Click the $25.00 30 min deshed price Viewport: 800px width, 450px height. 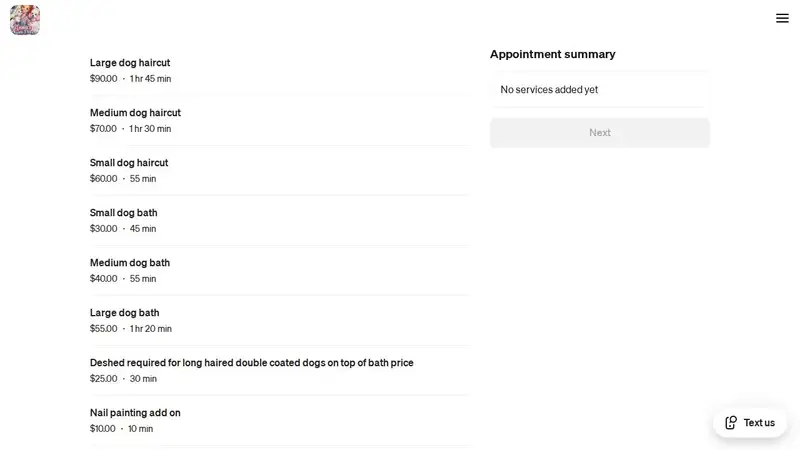click(x=123, y=379)
